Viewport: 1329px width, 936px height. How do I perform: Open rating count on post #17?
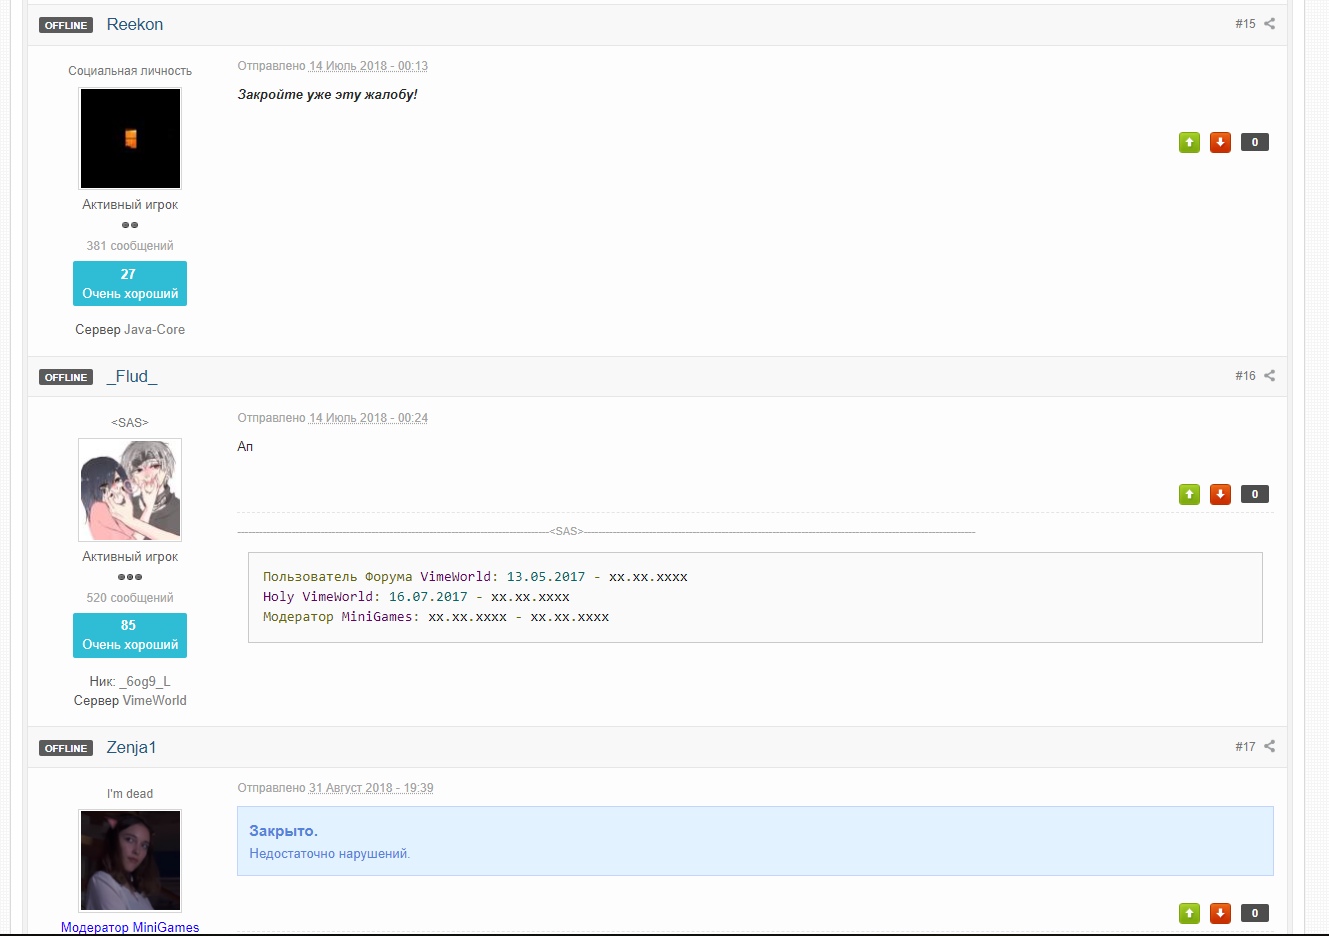(1255, 913)
